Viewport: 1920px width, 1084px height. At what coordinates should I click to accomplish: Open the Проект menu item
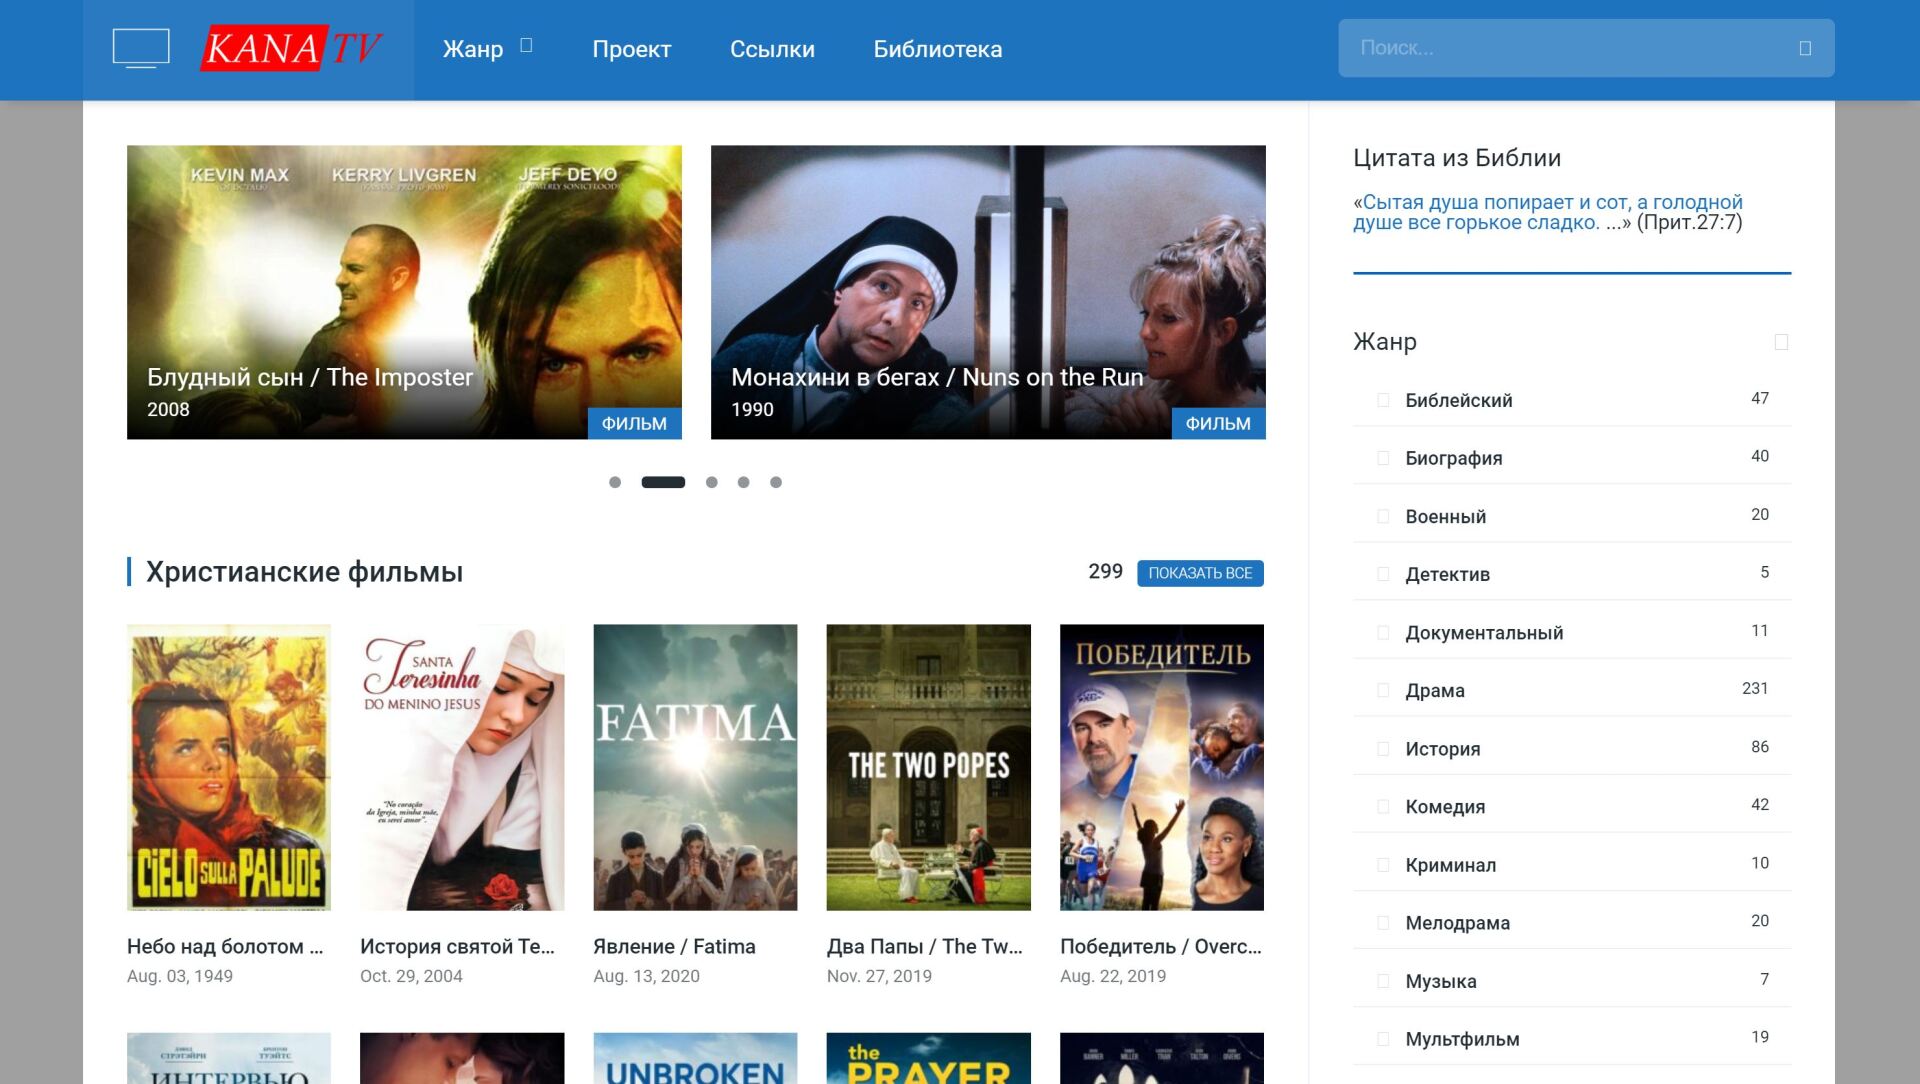(x=632, y=49)
